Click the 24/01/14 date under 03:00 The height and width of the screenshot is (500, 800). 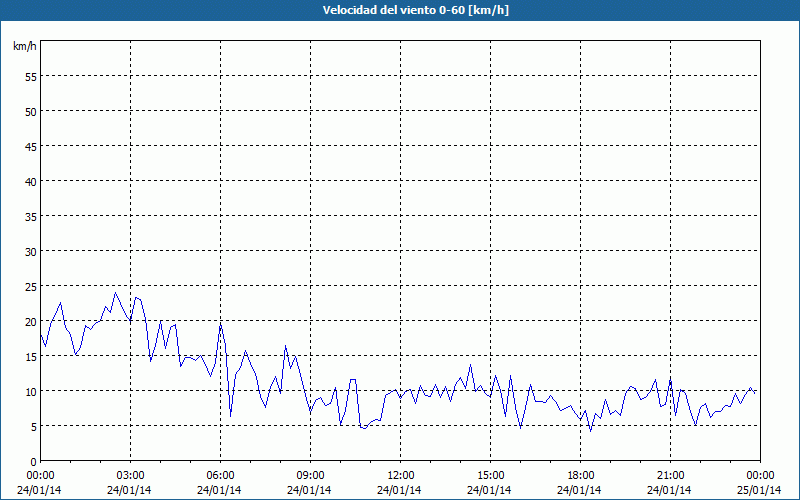click(129, 490)
